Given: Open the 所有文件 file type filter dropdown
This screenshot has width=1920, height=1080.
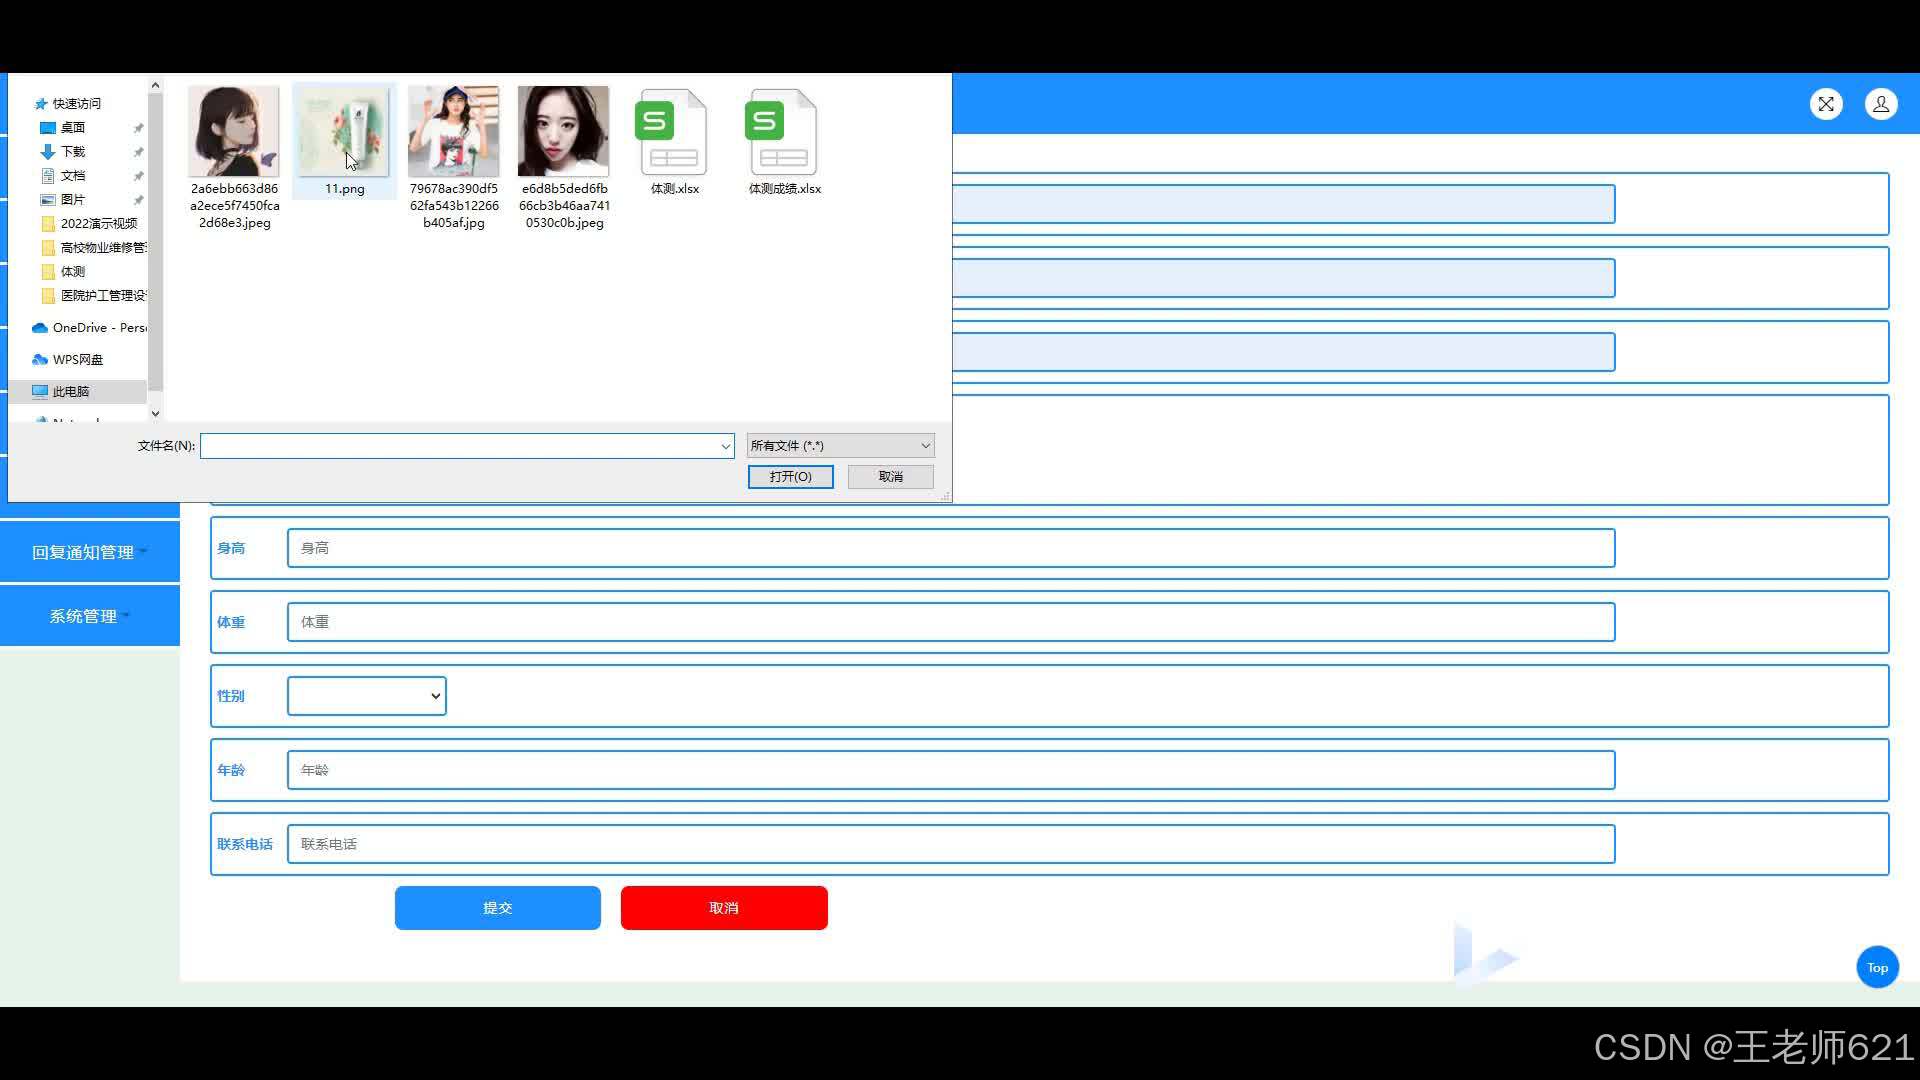Looking at the screenshot, I should click(x=840, y=446).
